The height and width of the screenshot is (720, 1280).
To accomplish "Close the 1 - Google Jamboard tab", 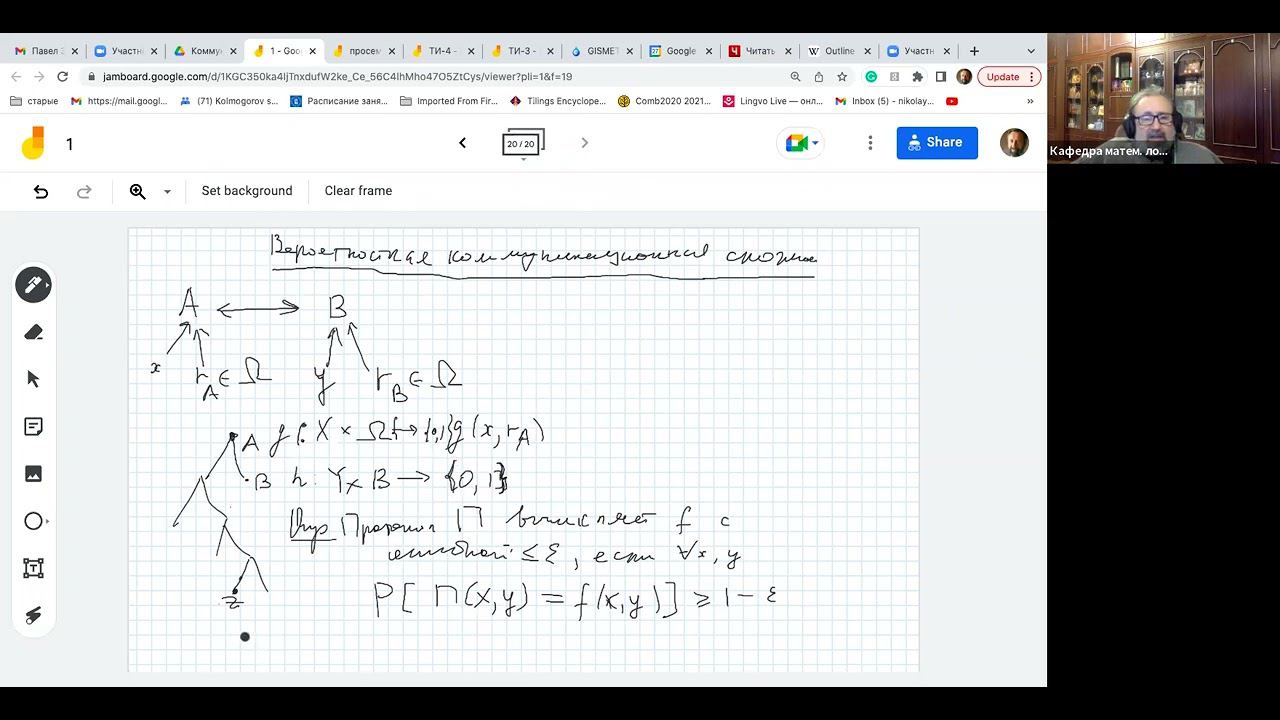I will click(313, 51).
